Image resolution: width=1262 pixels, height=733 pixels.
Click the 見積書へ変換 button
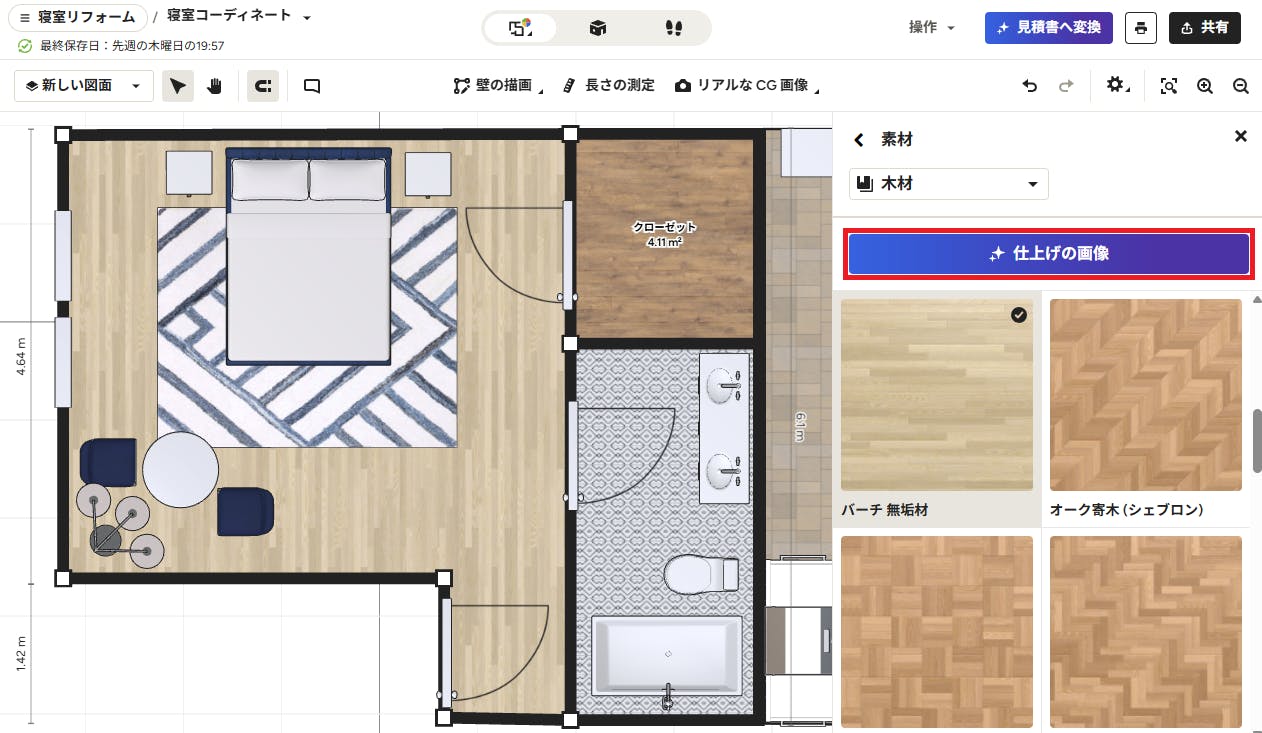tap(1048, 28)
